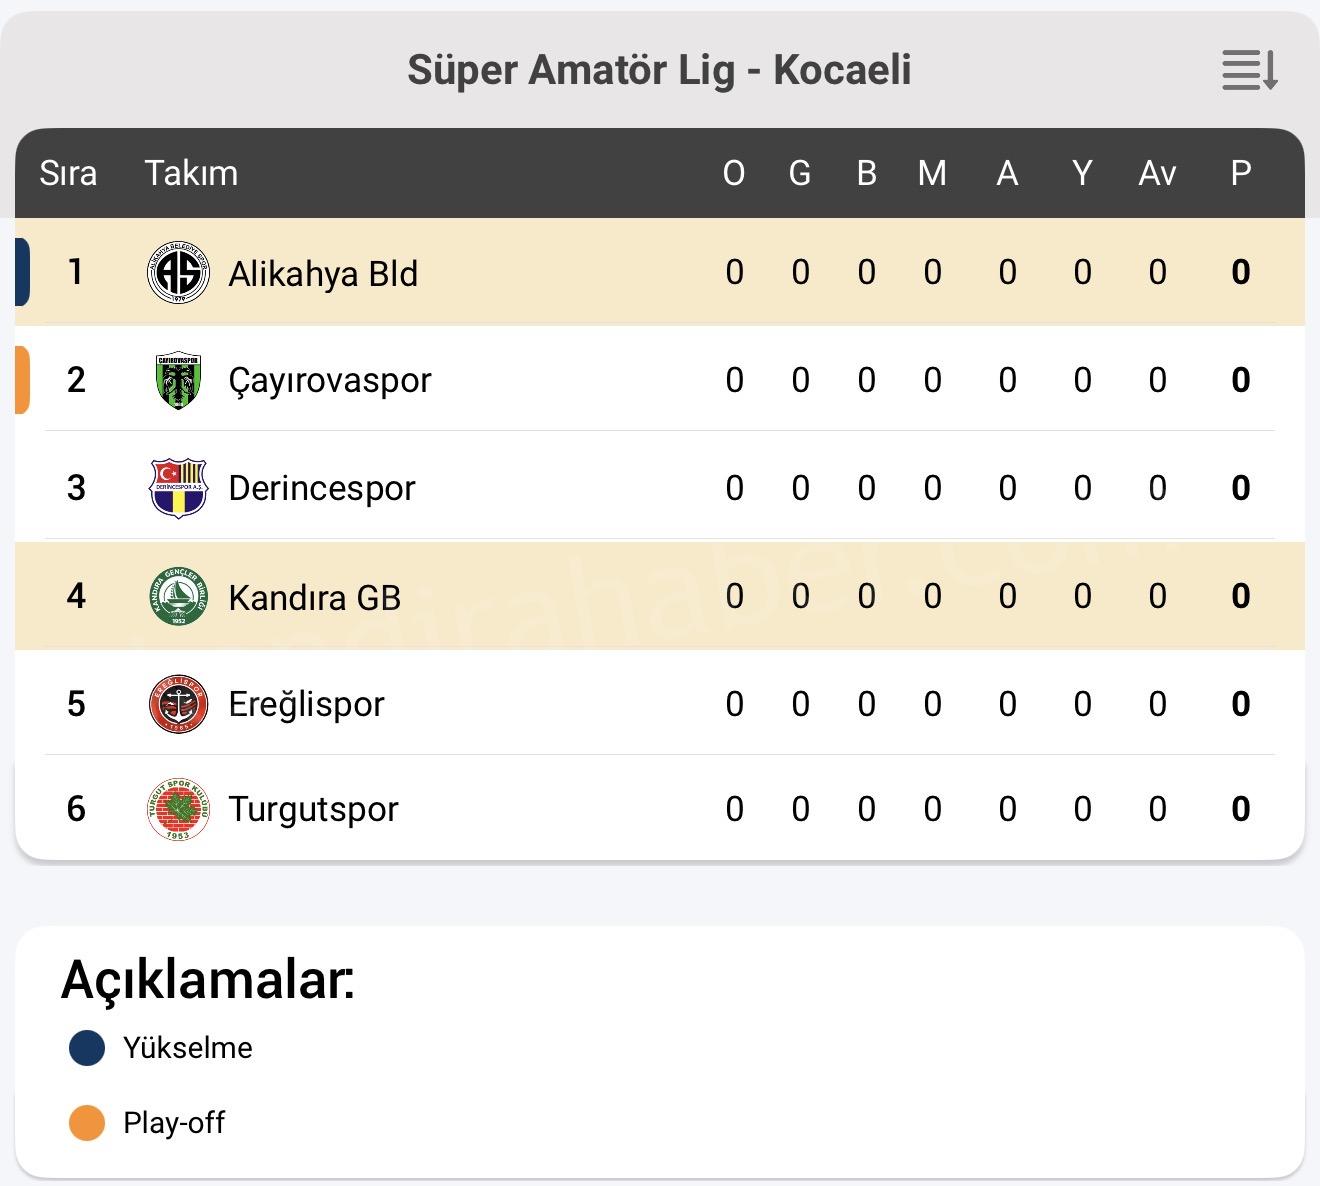Click the Alikahya Bld club logo
Viewport: 1320px width, 1186px height.
[178, 273]
